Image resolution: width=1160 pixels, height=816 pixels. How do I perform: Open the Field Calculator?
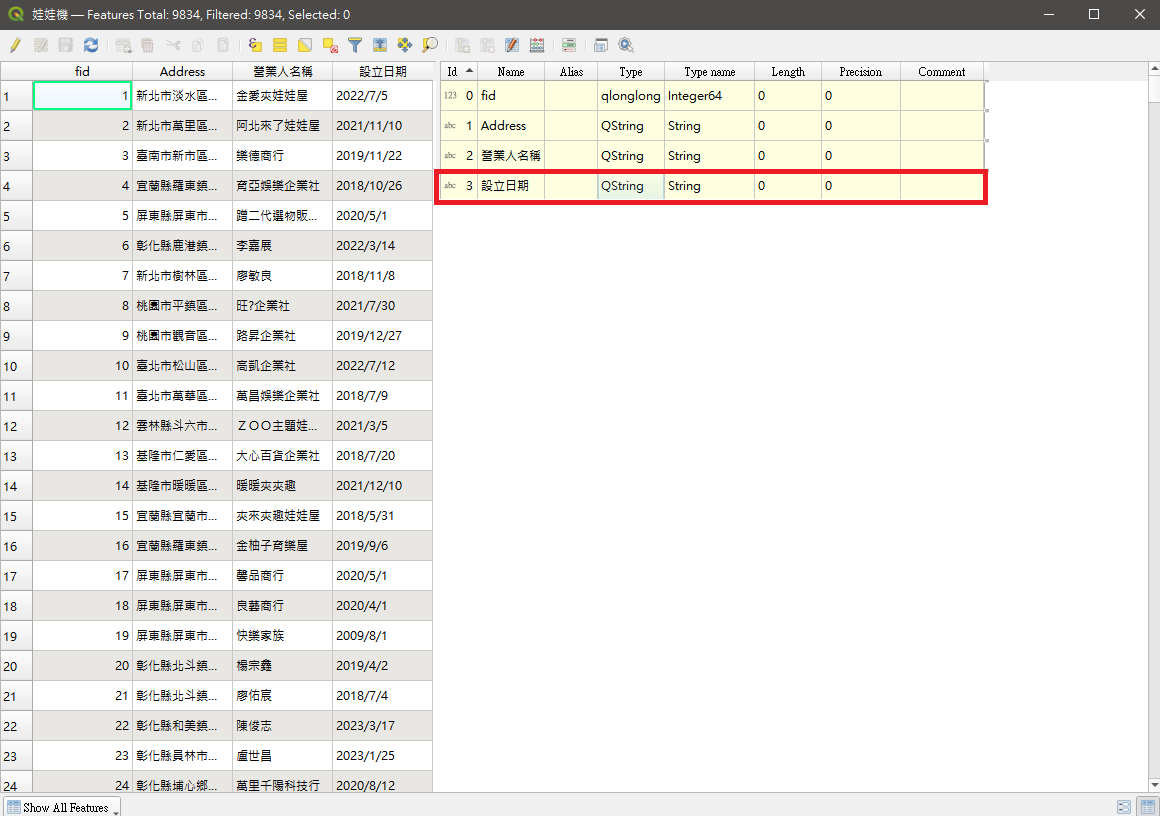pos(537,45)
